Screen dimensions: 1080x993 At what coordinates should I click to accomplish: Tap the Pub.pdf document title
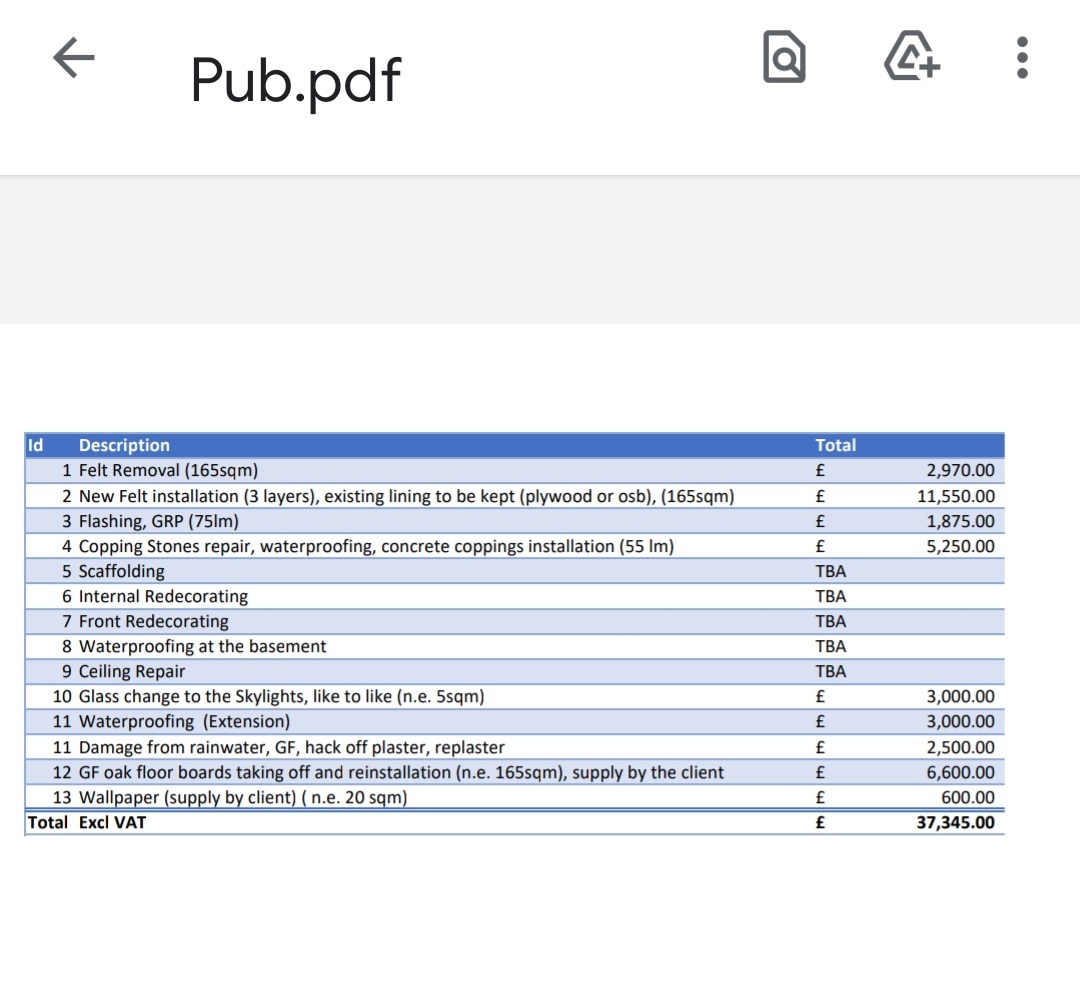pos(295,80)
